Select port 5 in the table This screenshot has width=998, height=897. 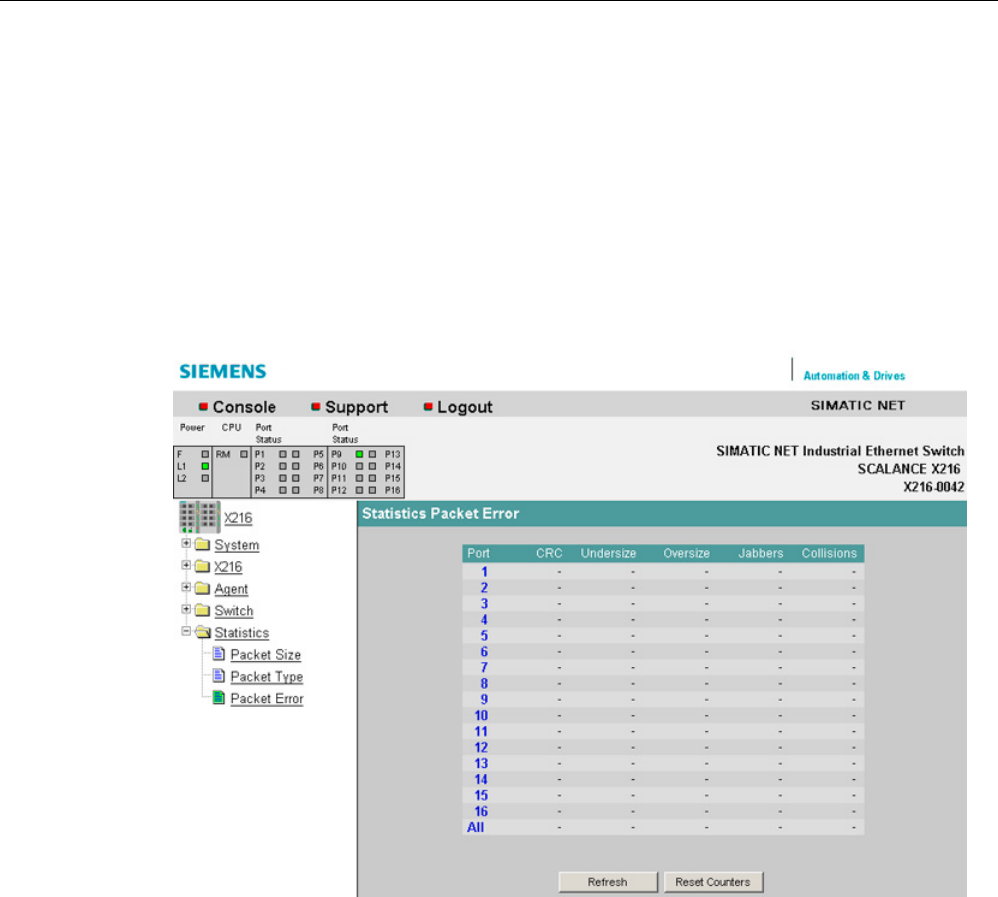coord(484,635)
